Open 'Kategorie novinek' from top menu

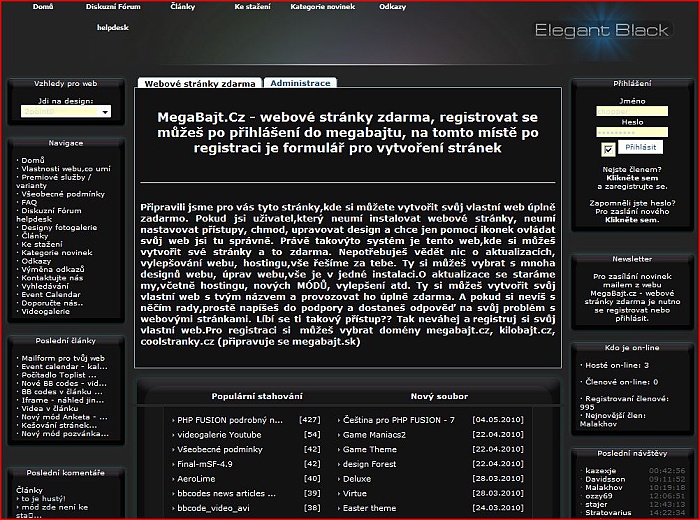[x=322, y=6]
